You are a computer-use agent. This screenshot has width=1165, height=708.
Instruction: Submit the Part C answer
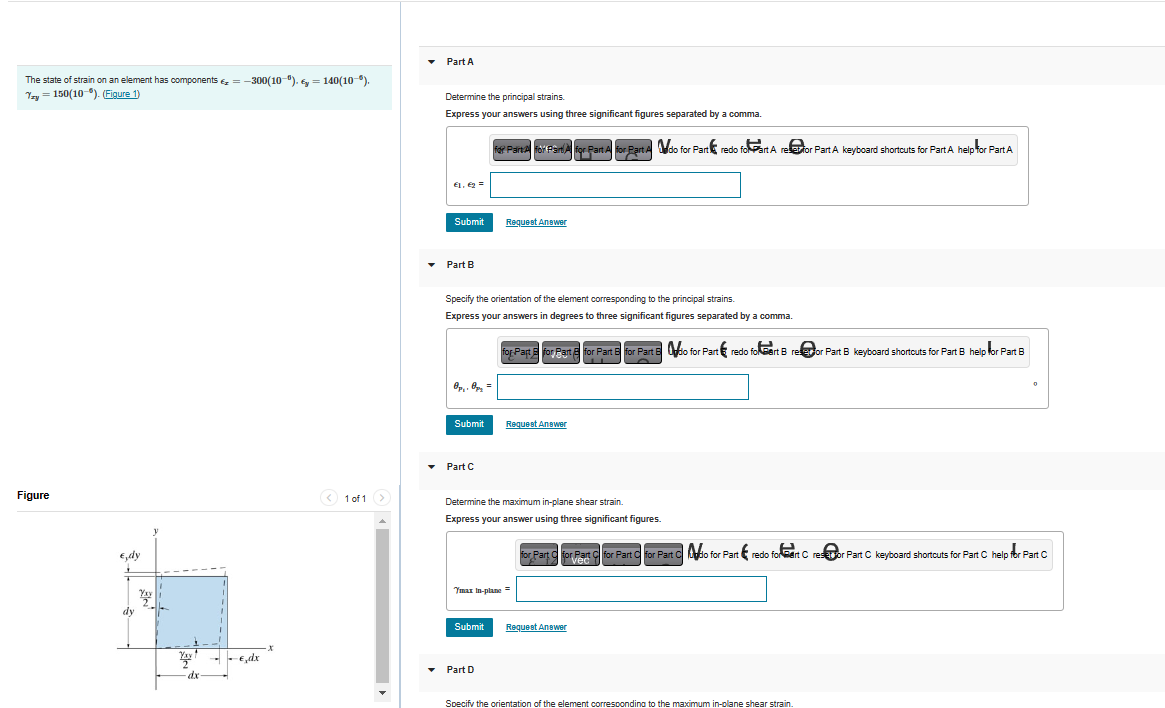[x=469, y=627]
